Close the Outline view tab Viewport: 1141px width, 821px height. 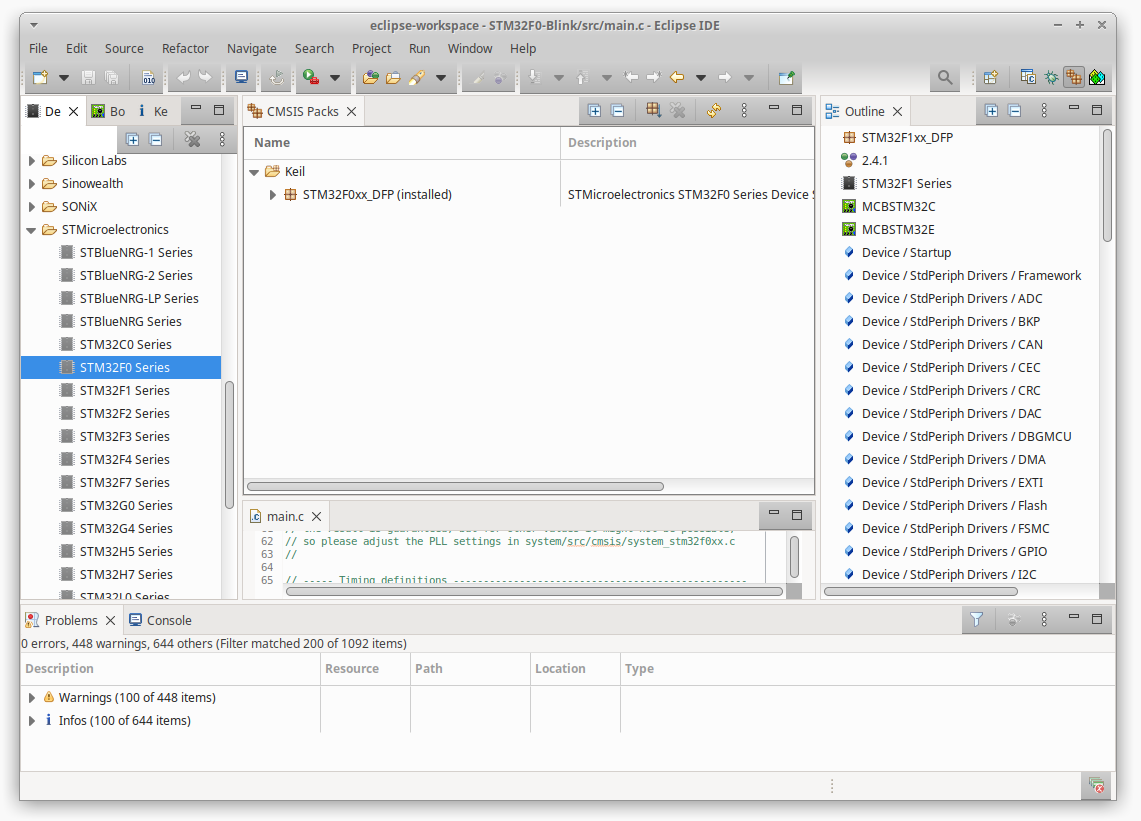click(x=898, y=111)
